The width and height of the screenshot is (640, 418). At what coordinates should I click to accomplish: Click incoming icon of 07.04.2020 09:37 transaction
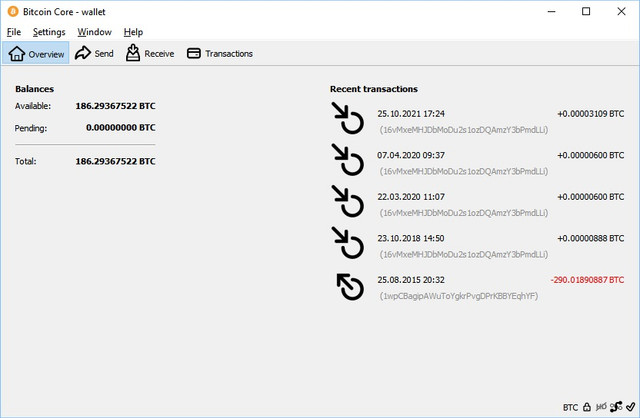348,160
